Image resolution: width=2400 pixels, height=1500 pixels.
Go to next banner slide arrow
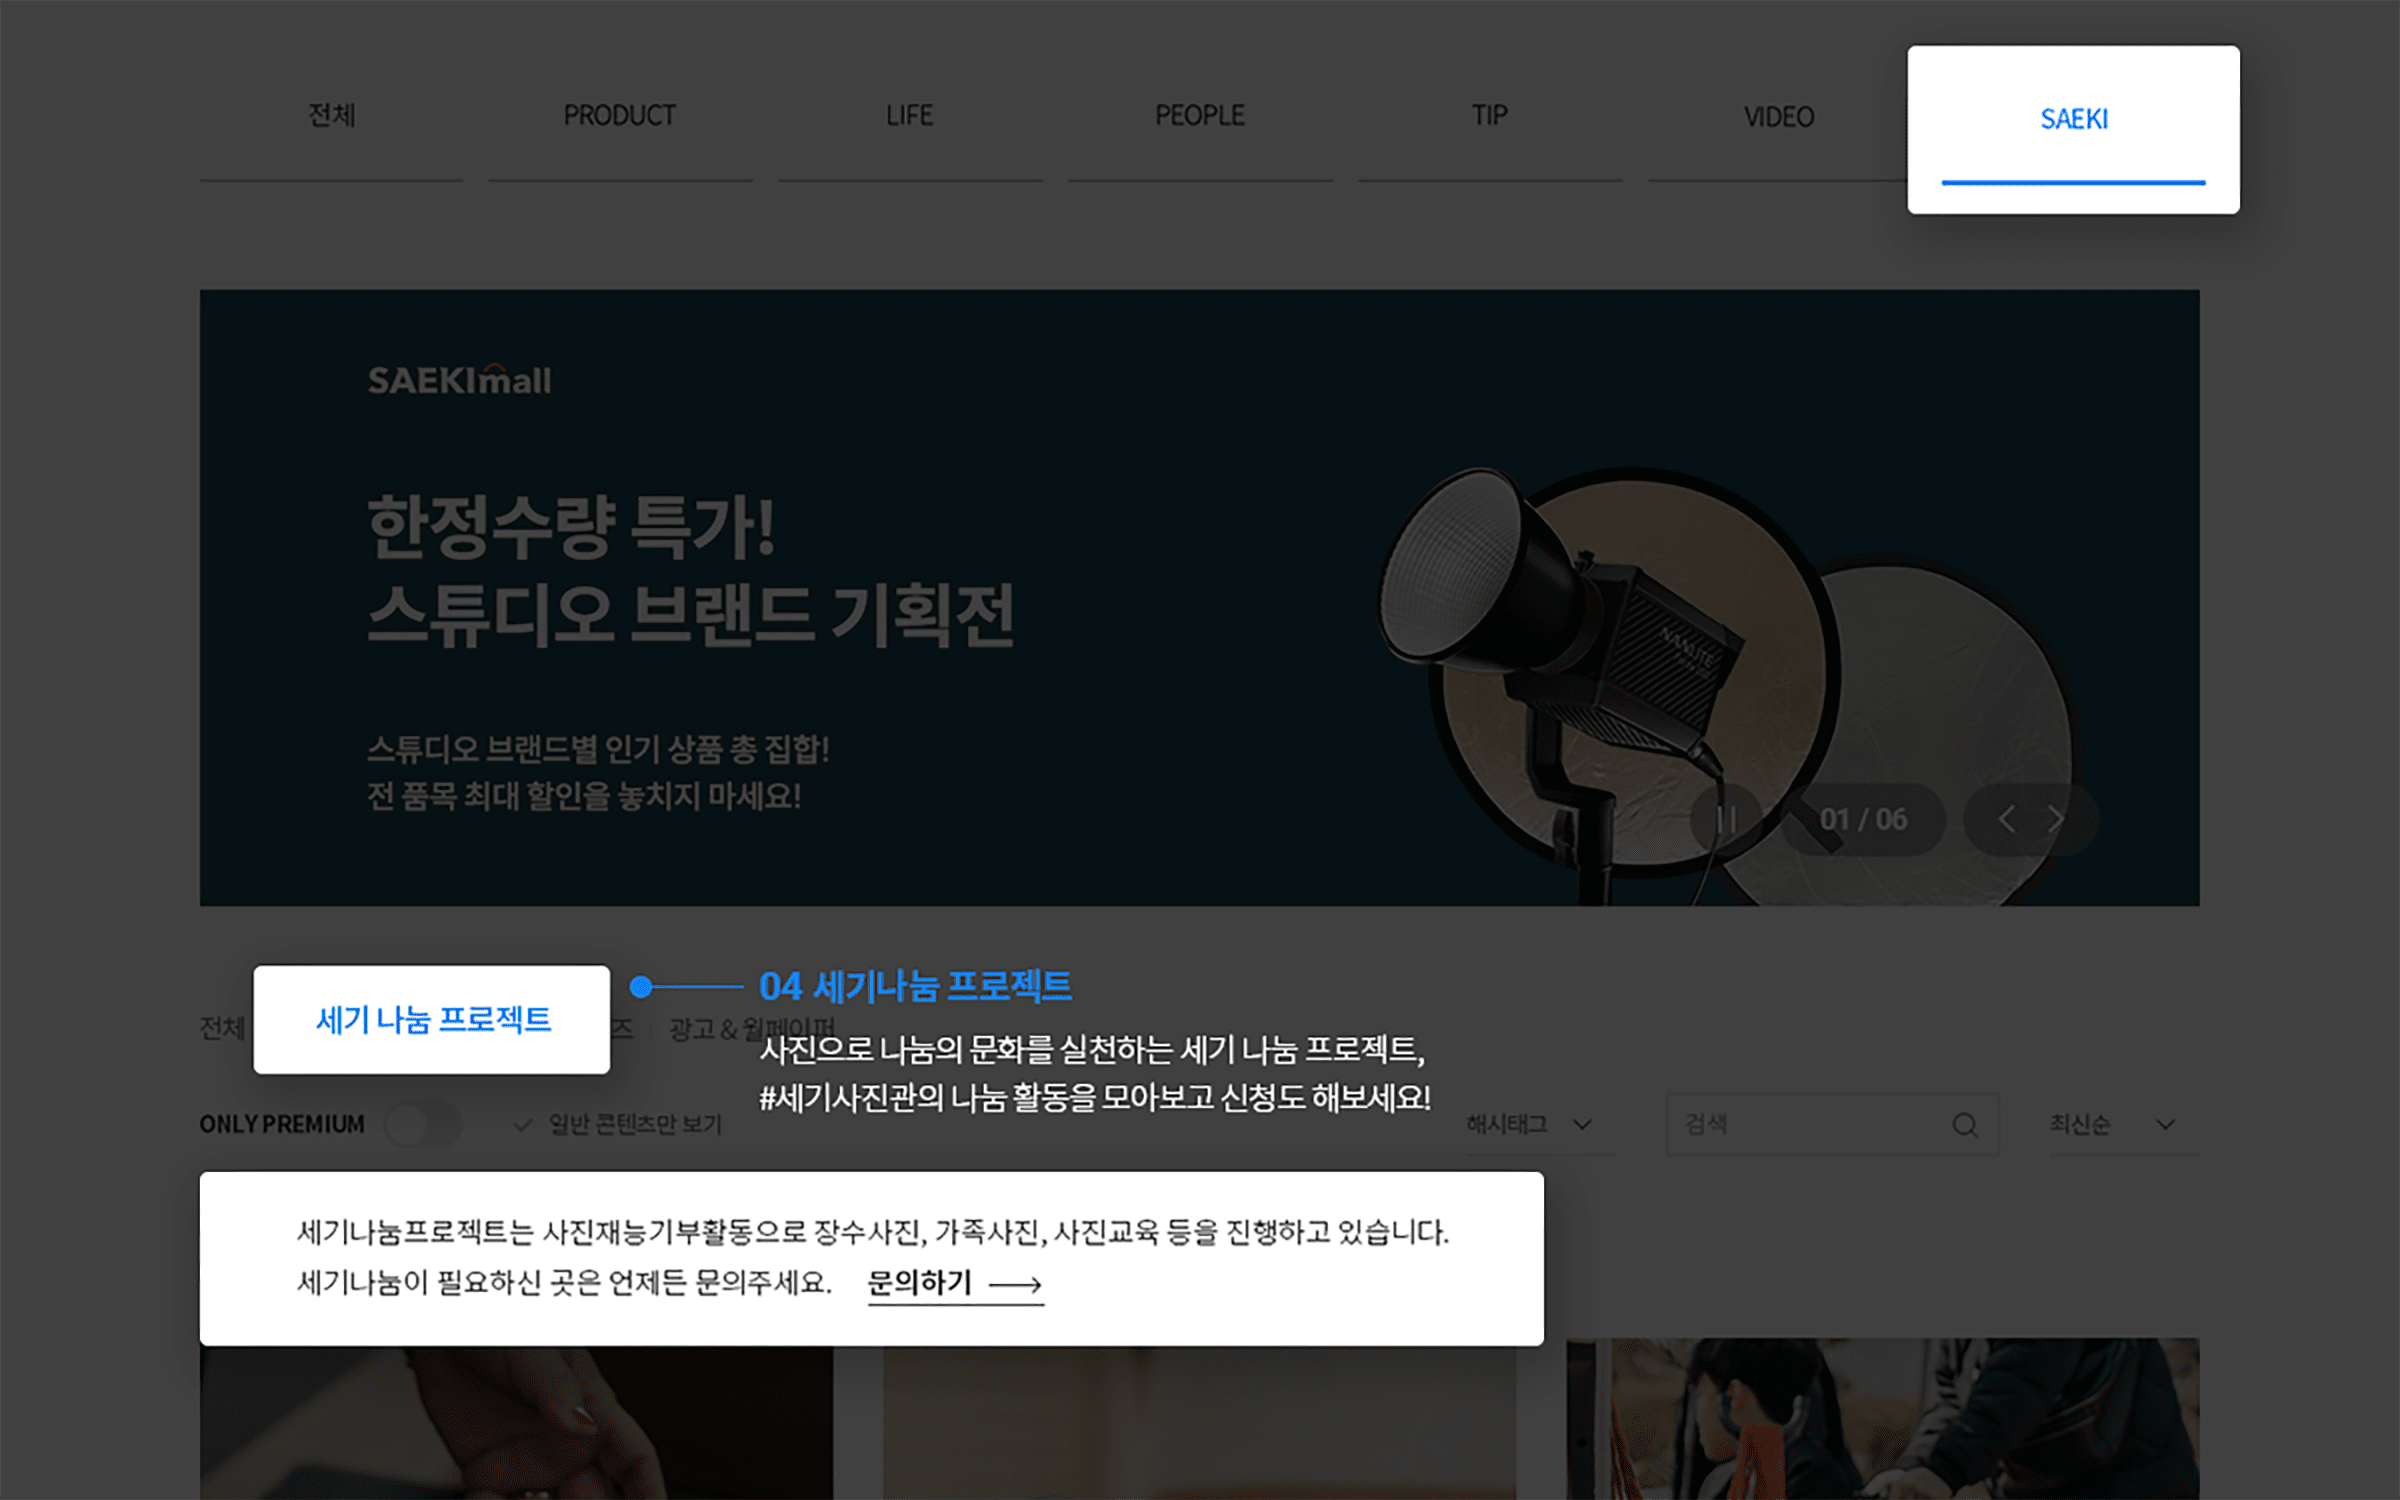coord(2056,820)
